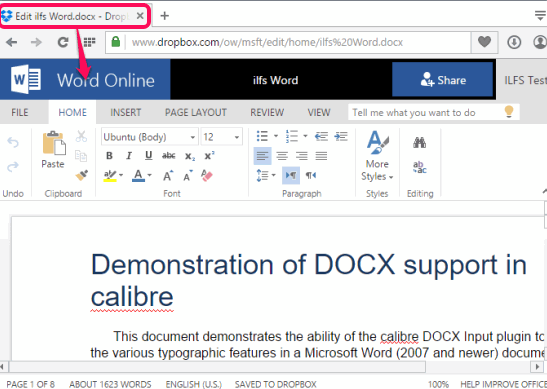The width and height of the screenshot is (547, 389).
Task: Open the text highlight color picker arrow
Action: coord(121,175)
